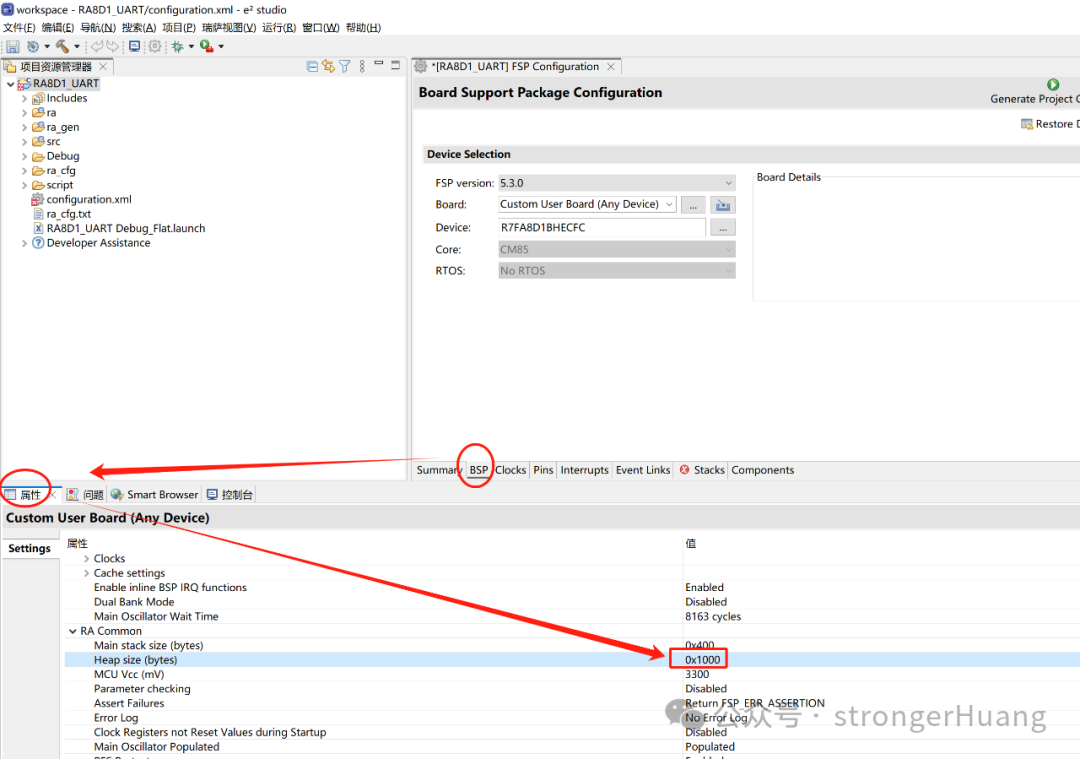Click the Device input field
1080x759 pixels.
tap(602, 227)
